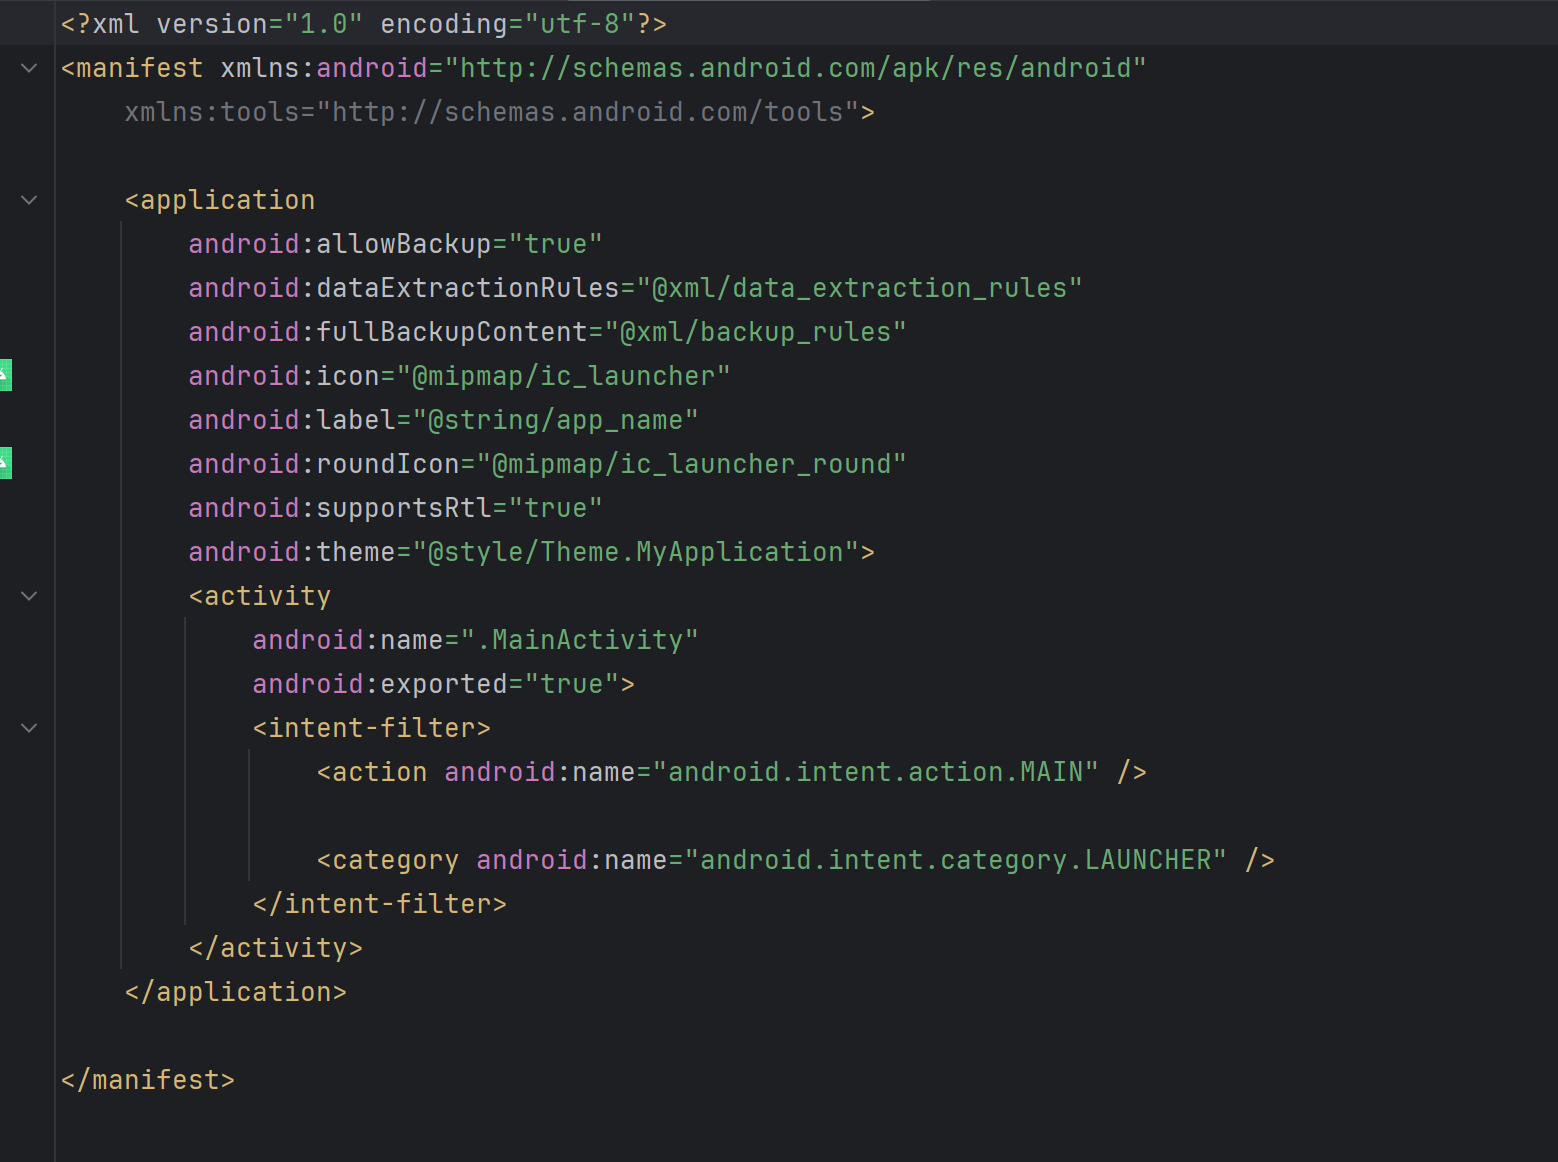This screenshot has width=1558, height=1162.
Task: Fold the intent-filter element block
Action: [x=29, y=728]
